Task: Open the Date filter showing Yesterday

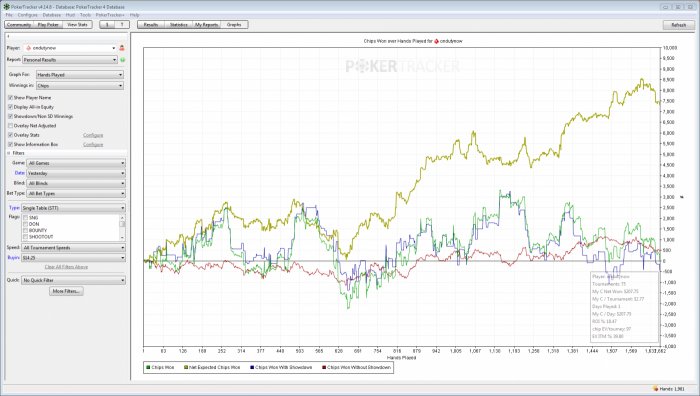Action: pyautogui.click(x=76, y=173)
